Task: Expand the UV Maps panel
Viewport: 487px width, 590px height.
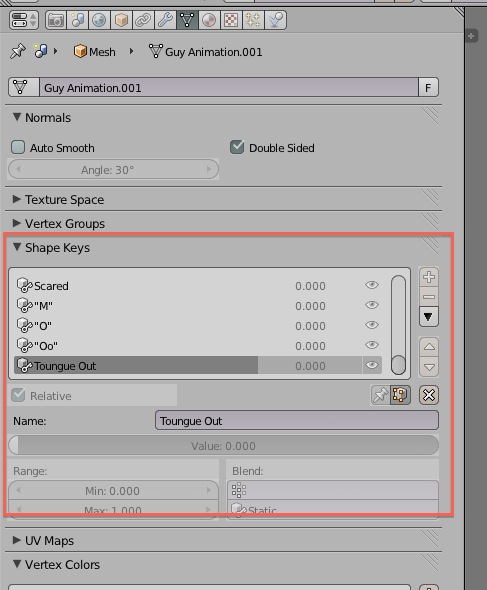Action: coord(43,541)
